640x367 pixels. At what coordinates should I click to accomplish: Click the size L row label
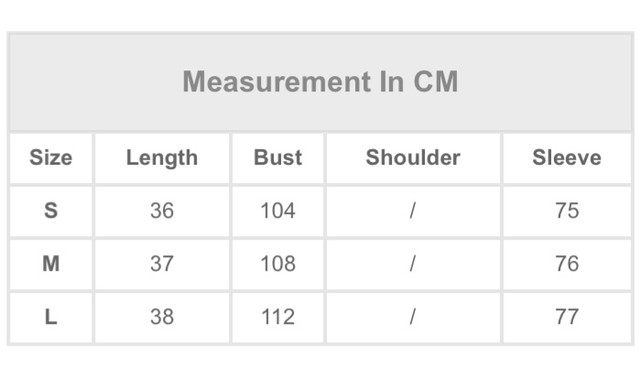coord(51,317)
